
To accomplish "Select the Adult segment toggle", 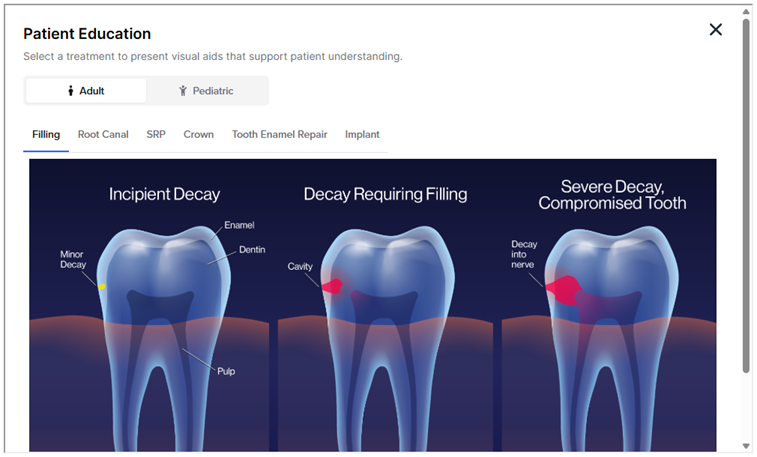I will (86, 91).
